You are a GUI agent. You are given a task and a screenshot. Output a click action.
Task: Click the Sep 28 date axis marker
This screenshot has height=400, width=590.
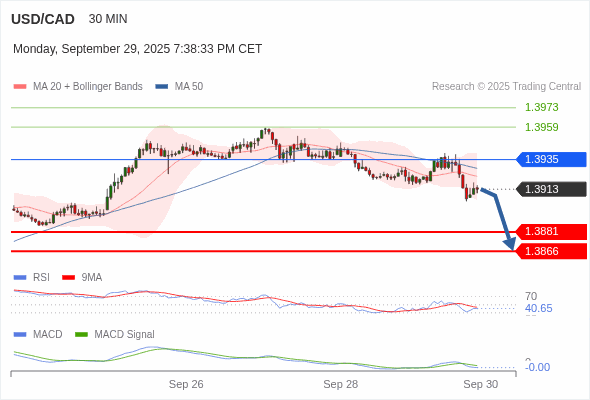341,384
